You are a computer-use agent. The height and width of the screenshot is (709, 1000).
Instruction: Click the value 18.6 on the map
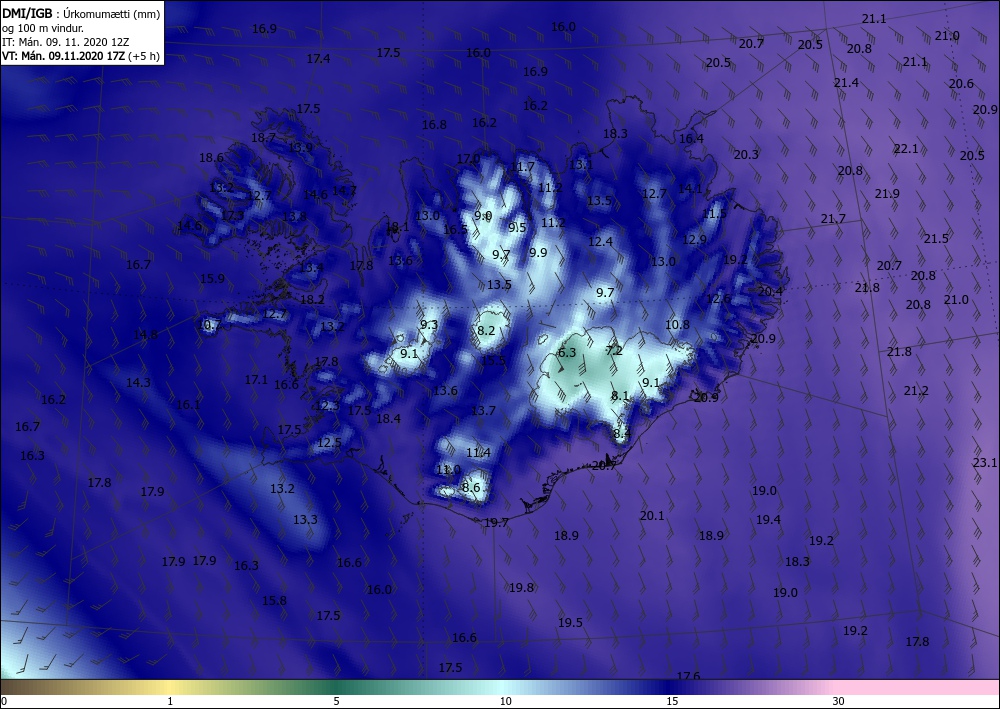[x=211, y=158]
